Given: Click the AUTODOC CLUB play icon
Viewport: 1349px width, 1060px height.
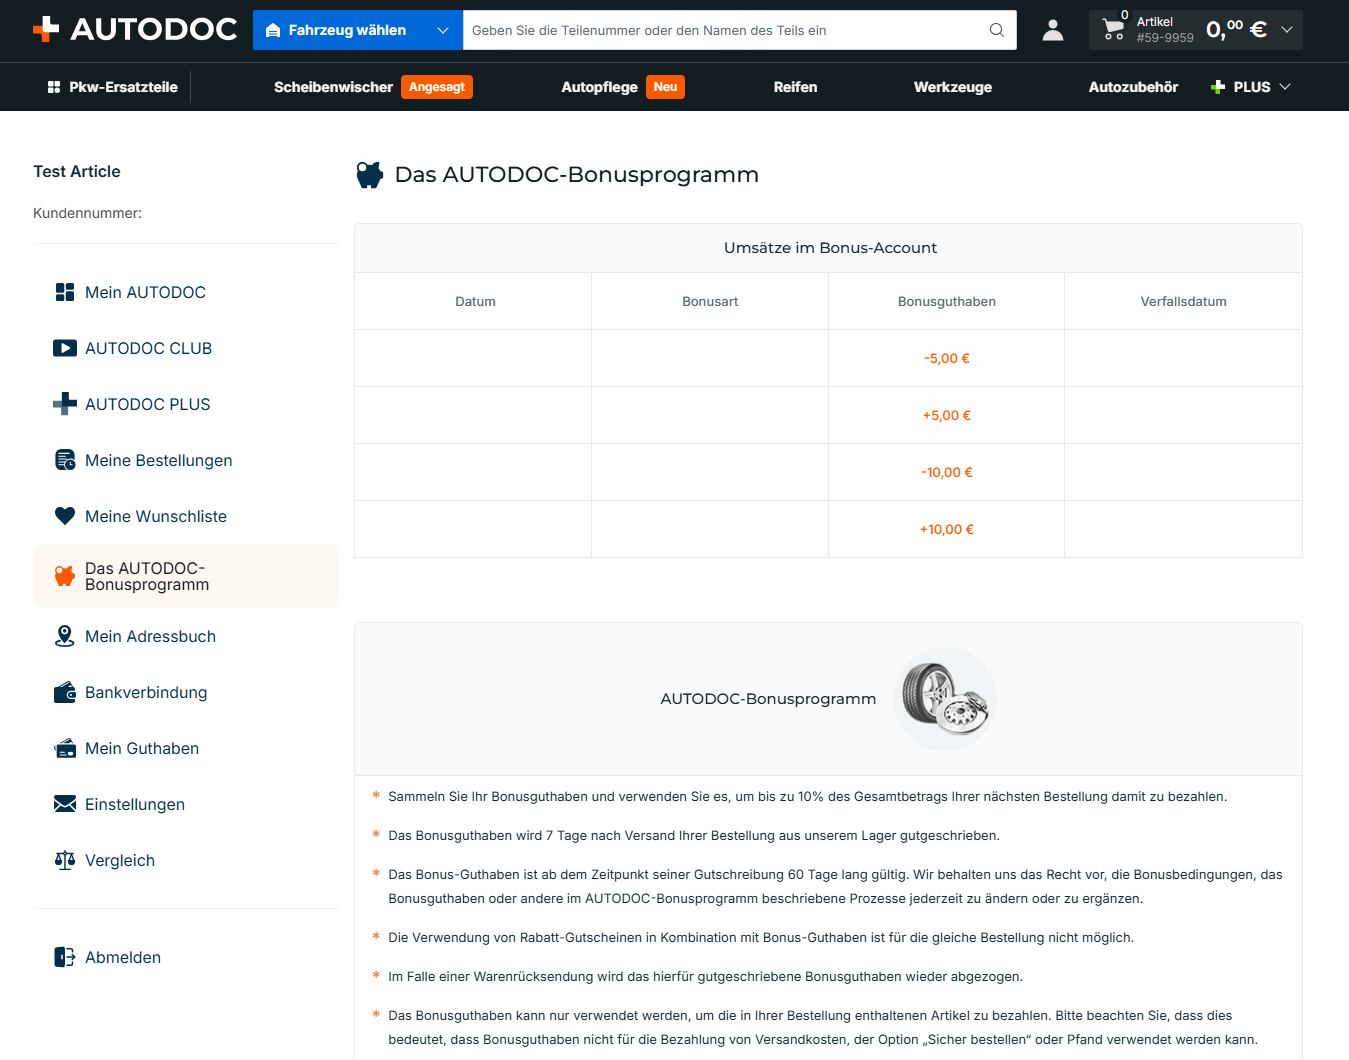Looking at the screenshot, I should (x=65, y=348).
